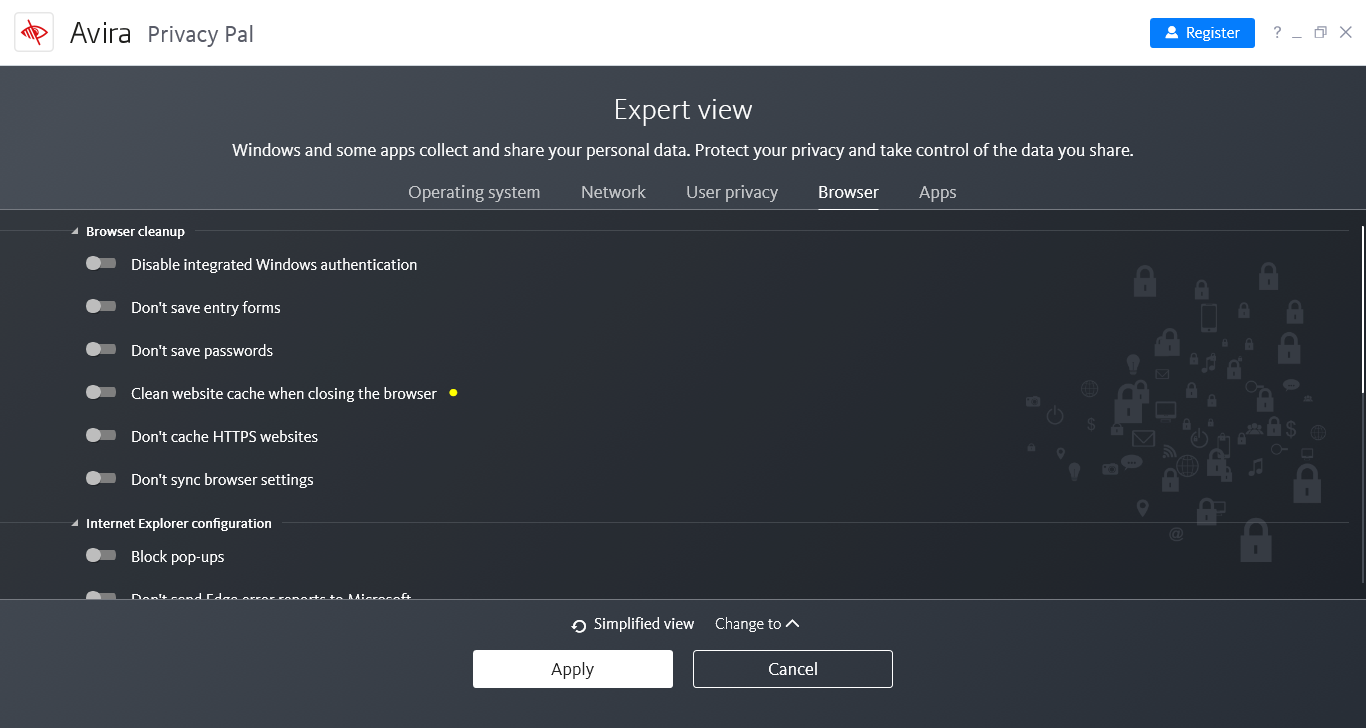1366x728 pixels.
Task: Toggle Disable integrated Windows authentication
Action: [101, 264]
